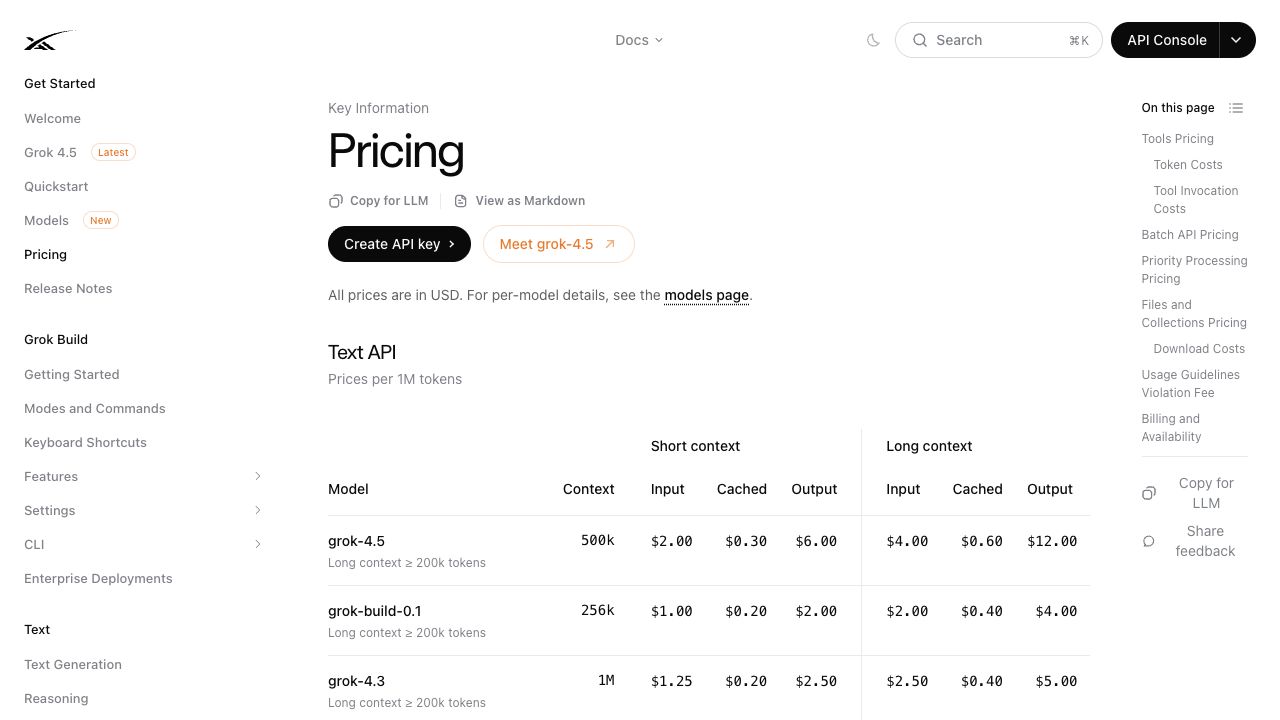
Task: Click the $5.00 long context output price
Action: (x=1056, y=681)
